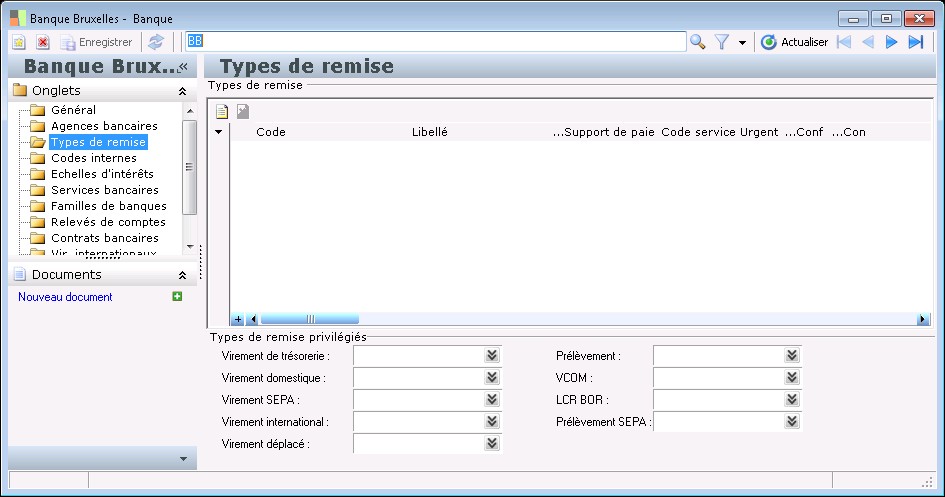945x497 pixels.
Task: Click the Codes internes folder icon
Action: 38,158
